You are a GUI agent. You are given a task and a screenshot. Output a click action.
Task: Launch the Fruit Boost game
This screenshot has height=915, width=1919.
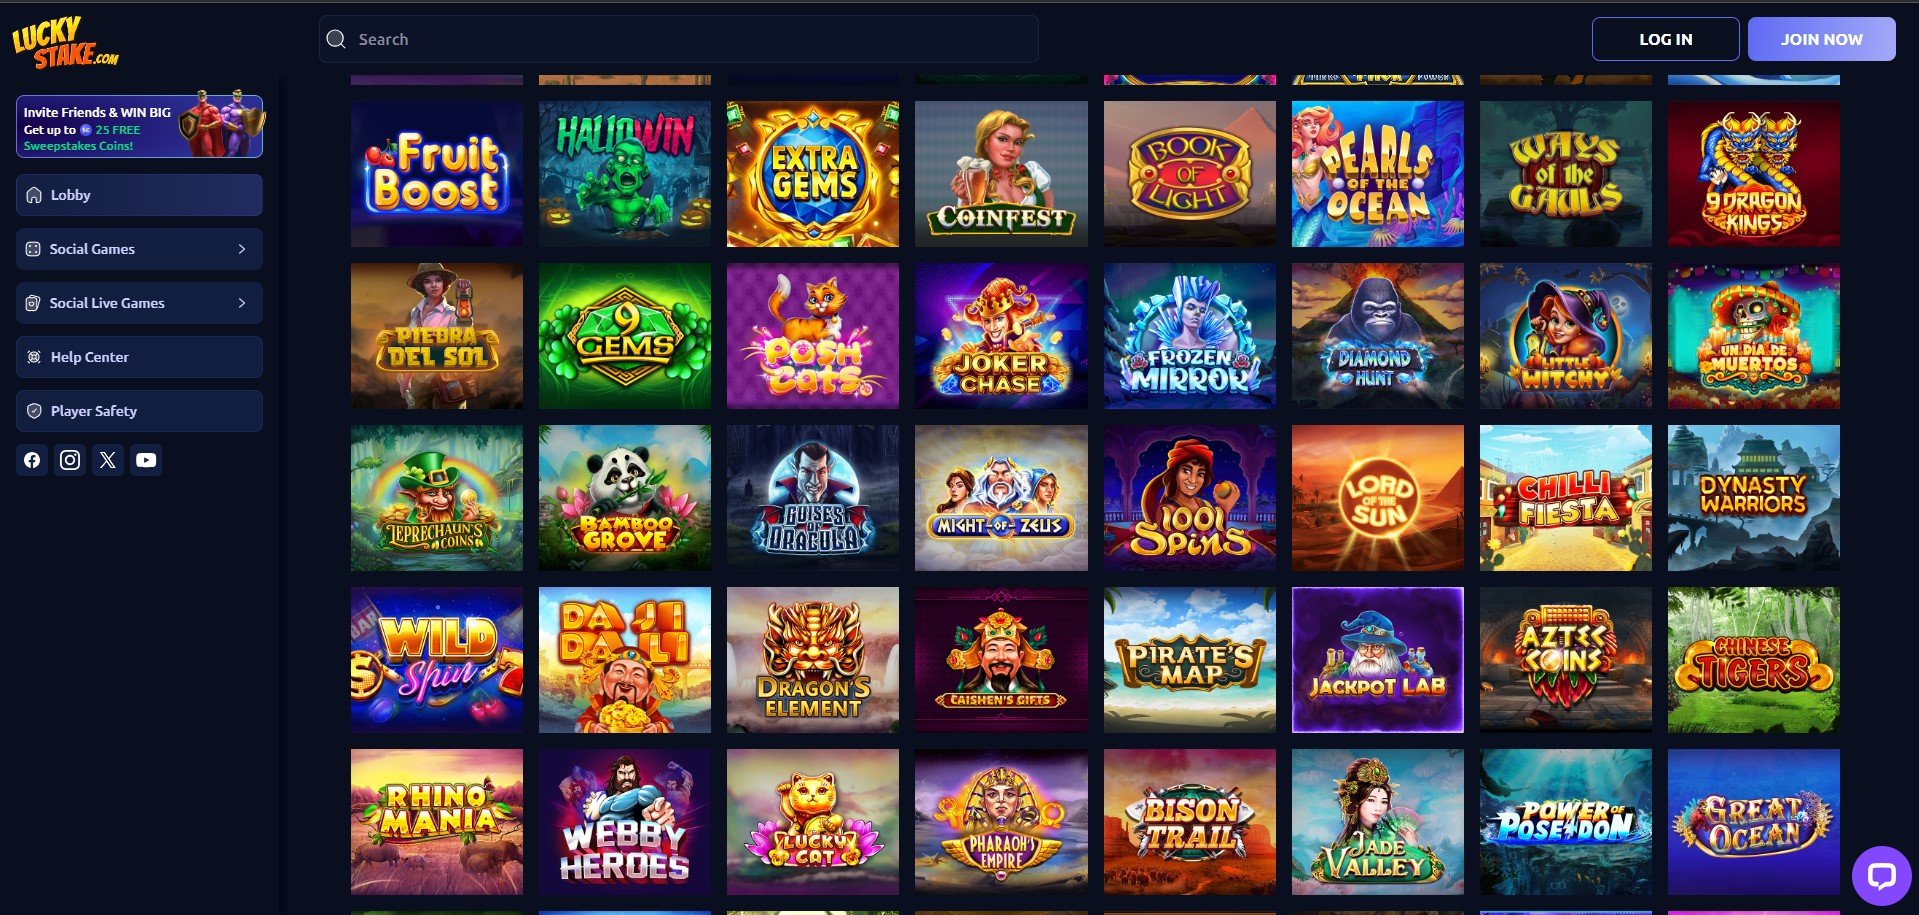[x=437, y=174]
